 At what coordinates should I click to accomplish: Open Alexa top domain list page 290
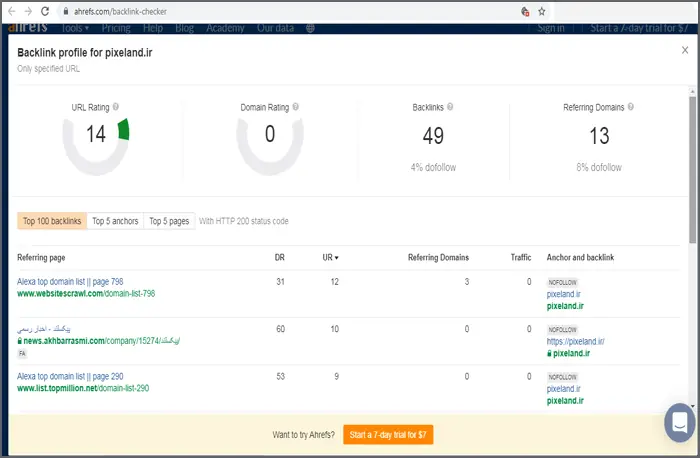(70, 376)
